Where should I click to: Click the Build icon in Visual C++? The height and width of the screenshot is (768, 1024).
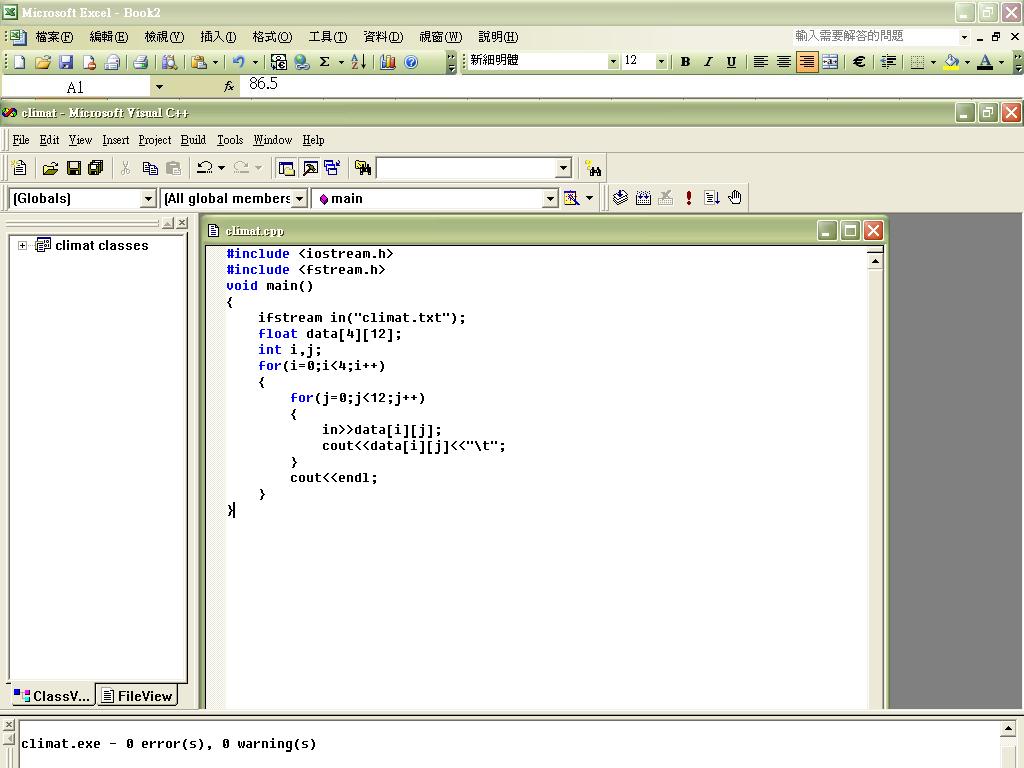coord(643,198)
